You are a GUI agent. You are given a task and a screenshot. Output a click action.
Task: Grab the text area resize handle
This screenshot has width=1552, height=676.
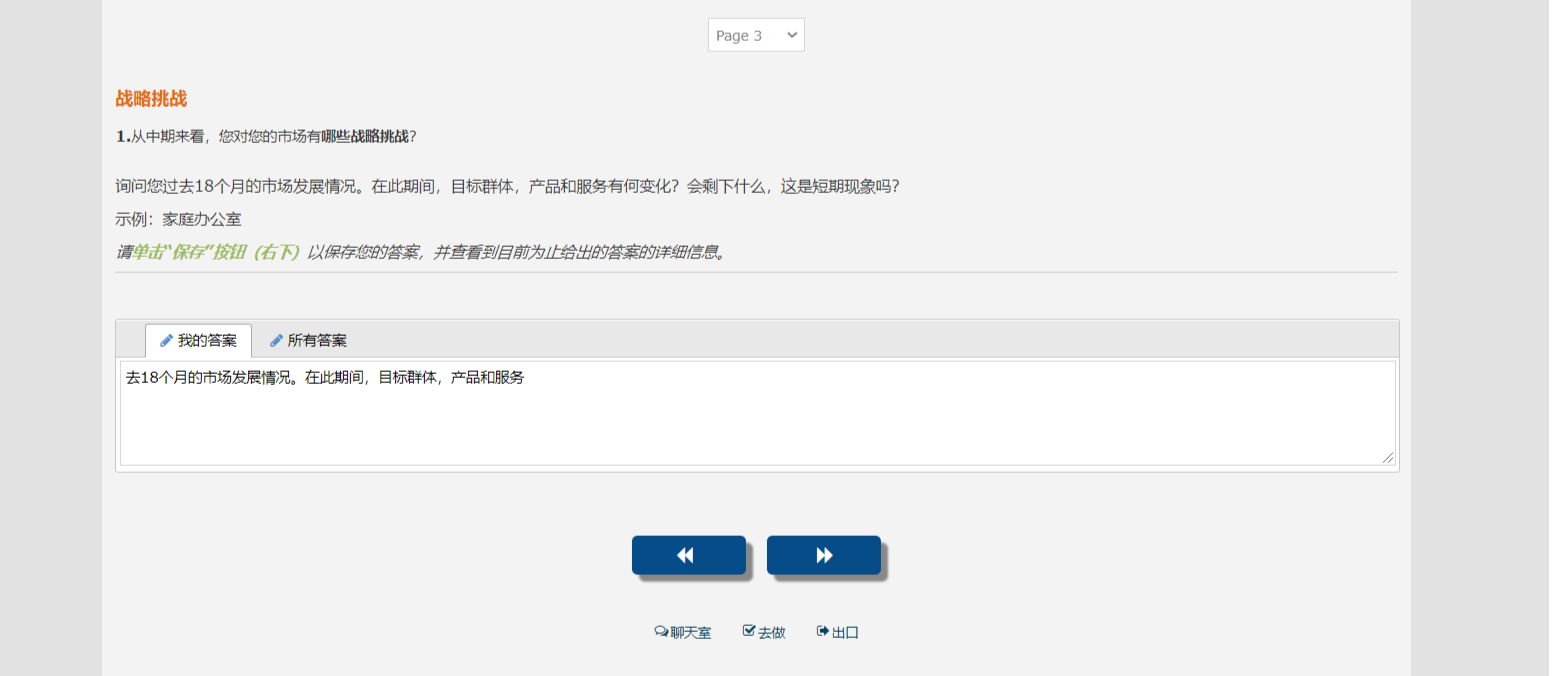pyautogui.click(x=1388, y=458)
